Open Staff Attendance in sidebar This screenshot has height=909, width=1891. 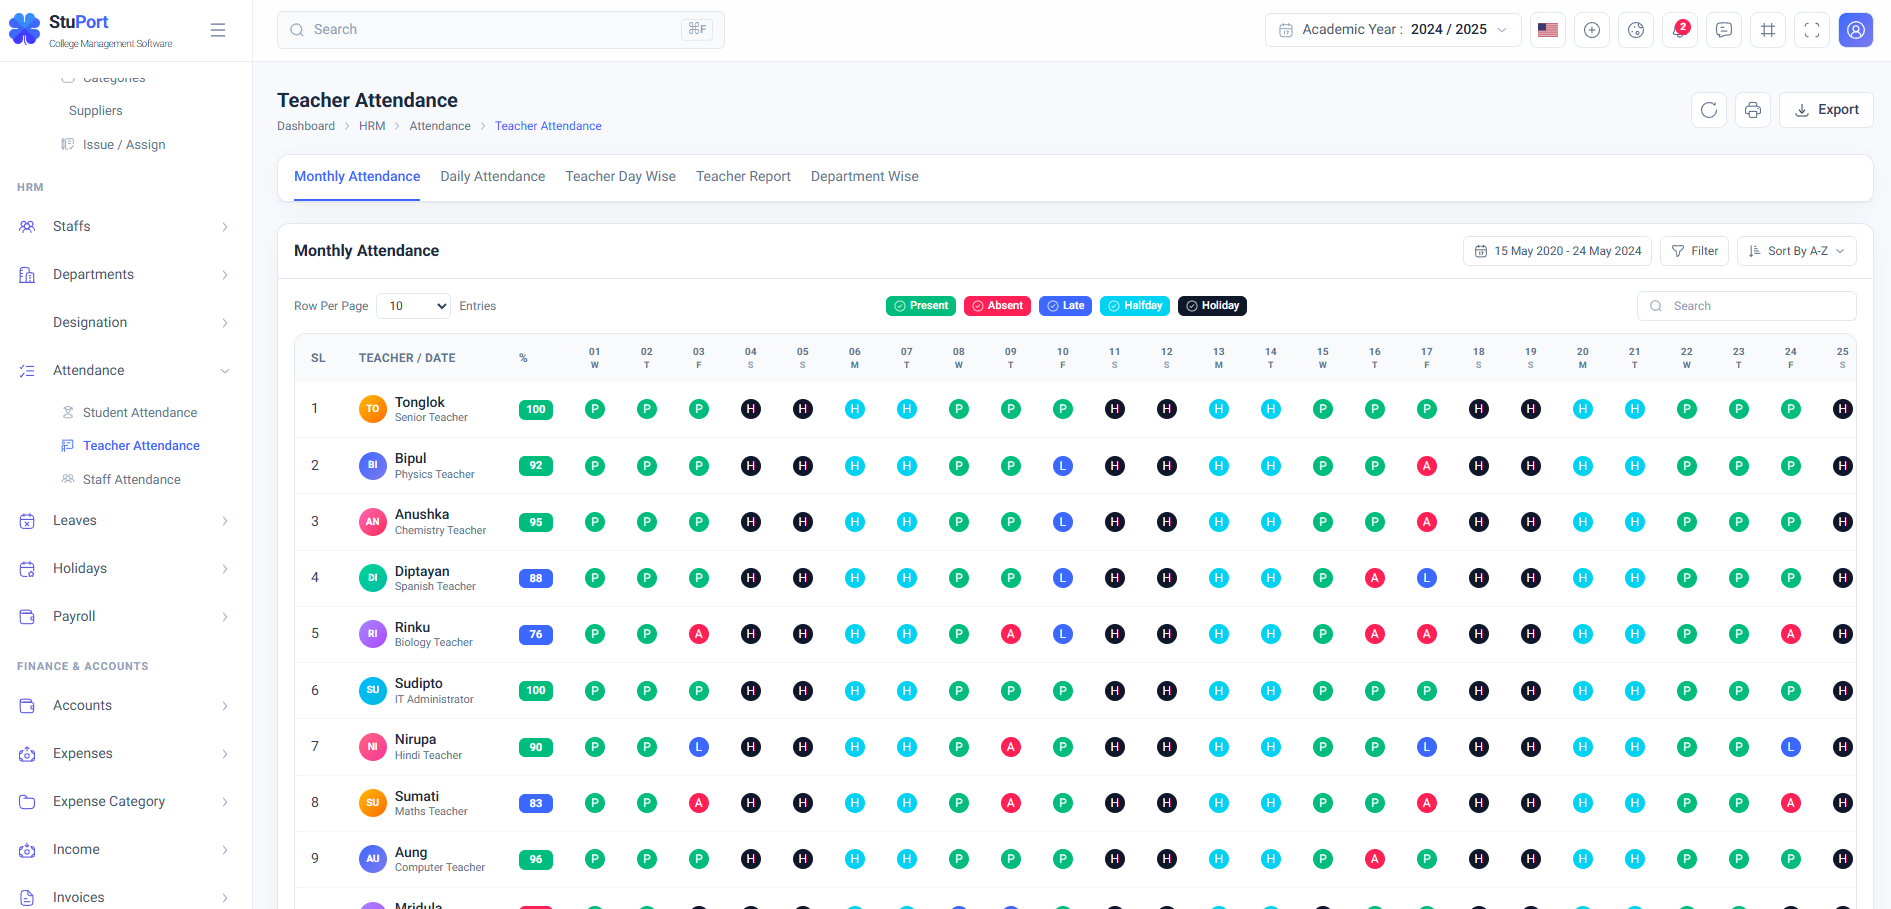[132, 480]
